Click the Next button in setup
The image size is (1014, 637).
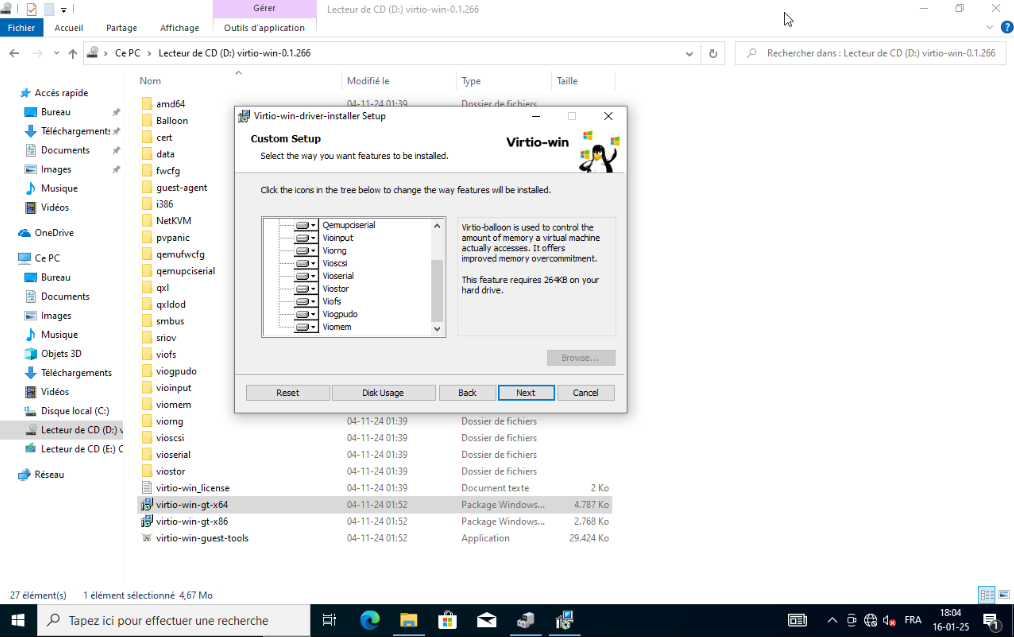[526, 393]
